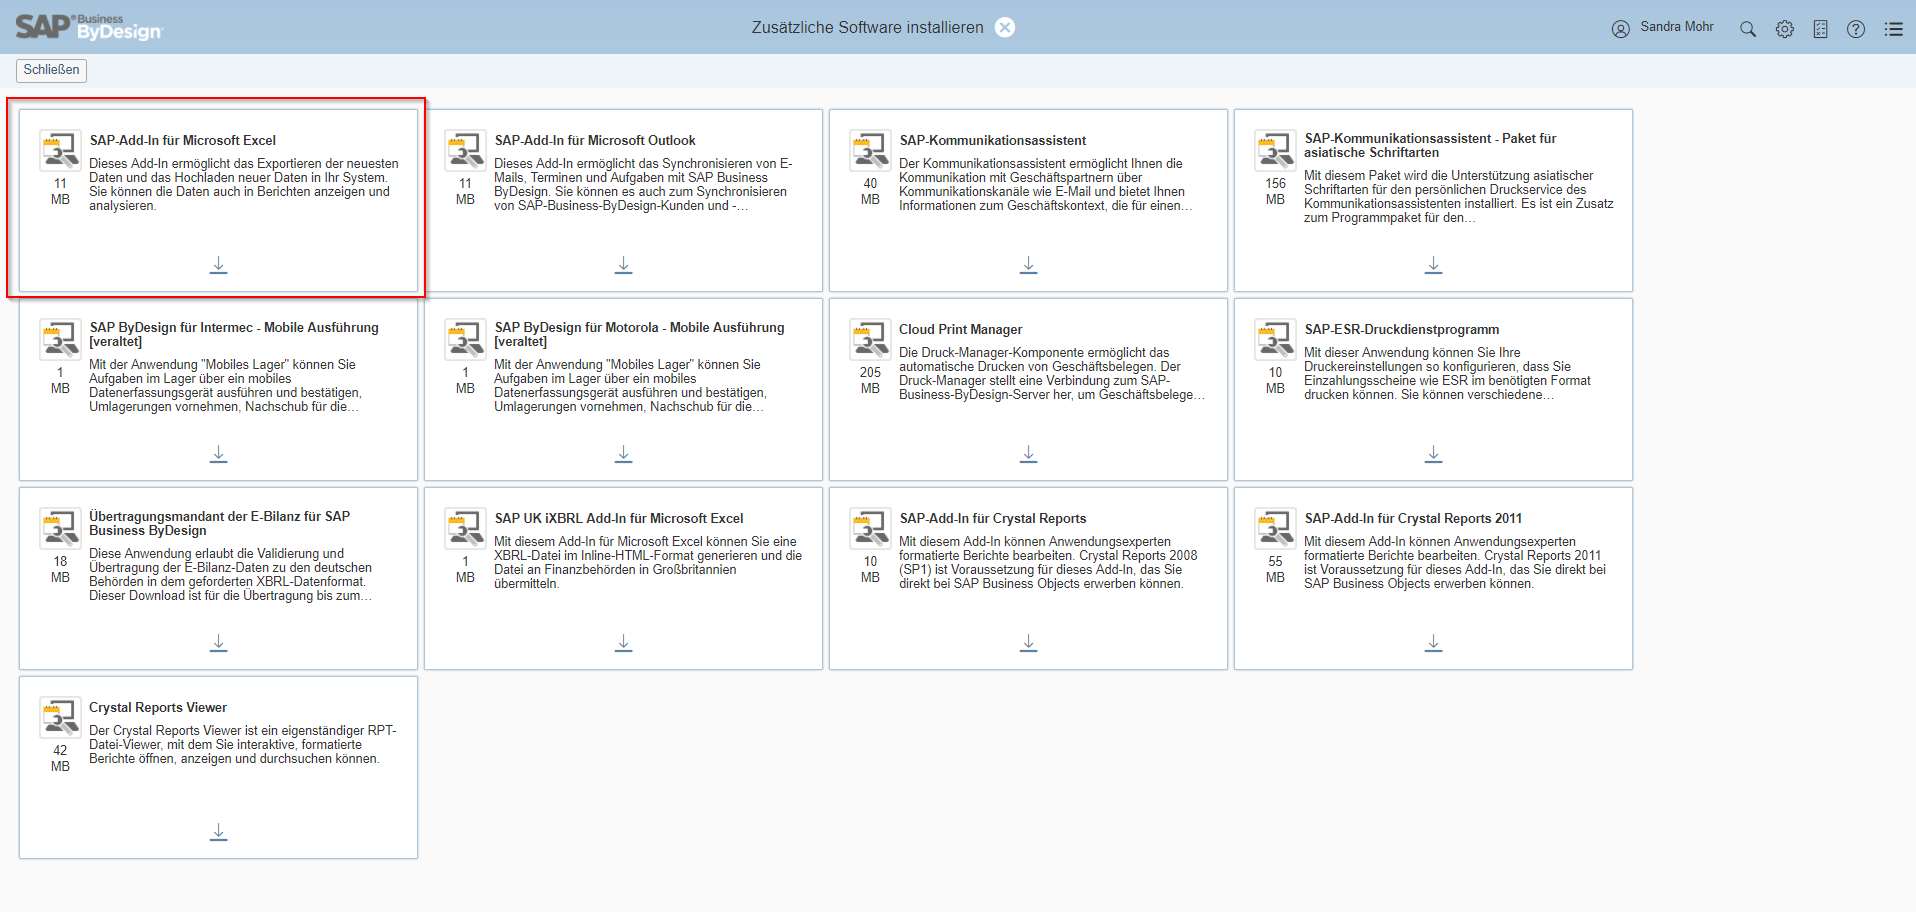1916x912 pixels.
Task: Click the Crystal Reports Viewer description text
Action: pos(243,745)
